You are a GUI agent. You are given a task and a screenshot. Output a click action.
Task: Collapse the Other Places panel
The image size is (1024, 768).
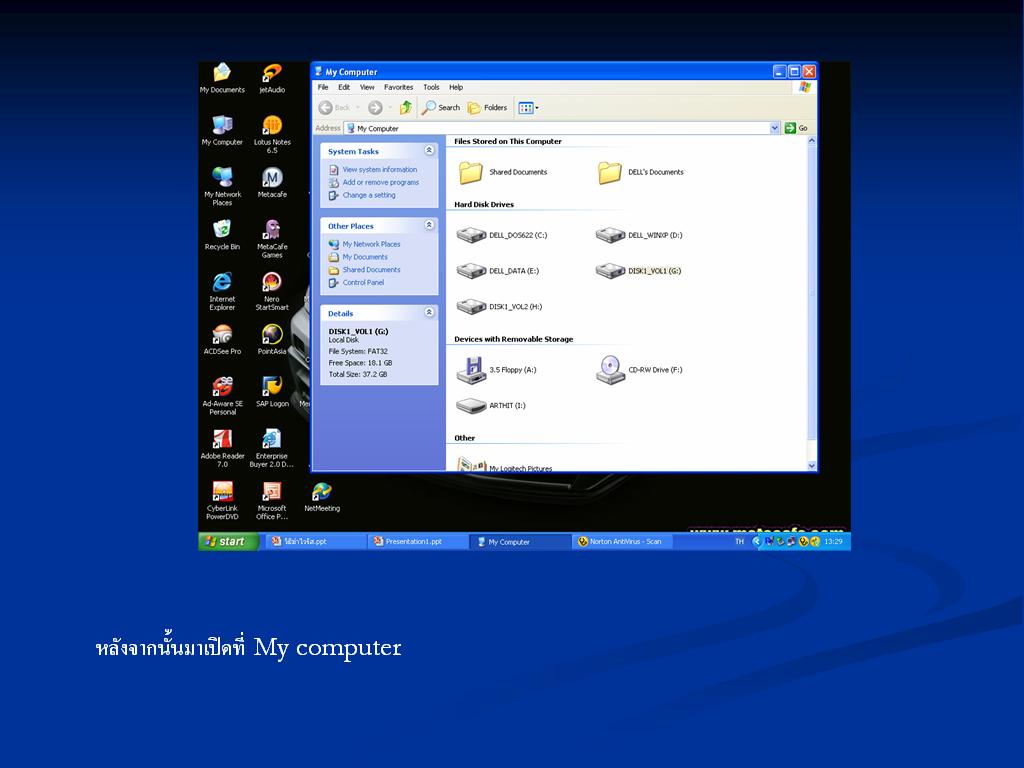click(x=429, y=225)
